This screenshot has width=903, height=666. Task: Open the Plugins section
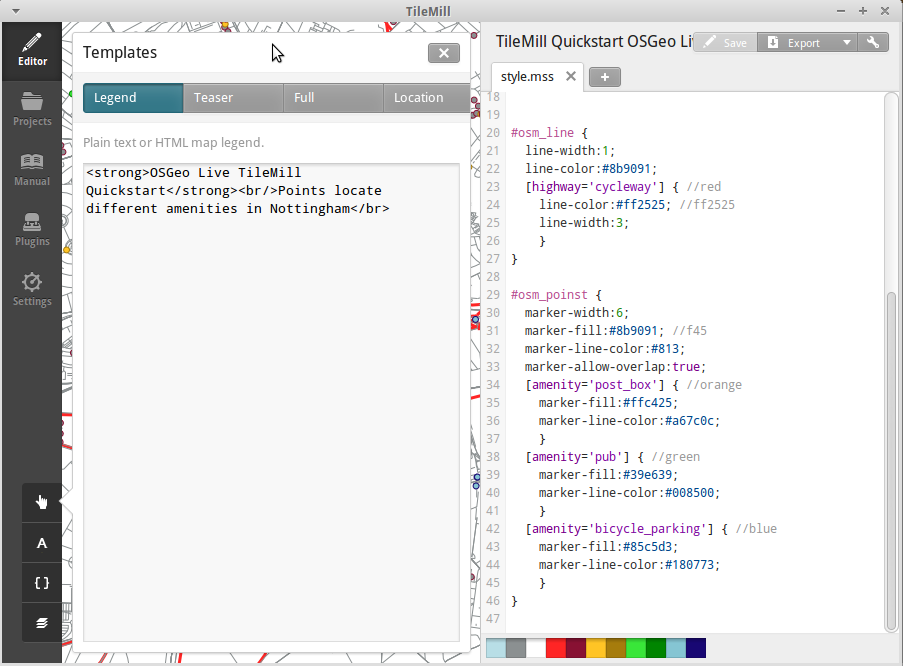(32, 230)
